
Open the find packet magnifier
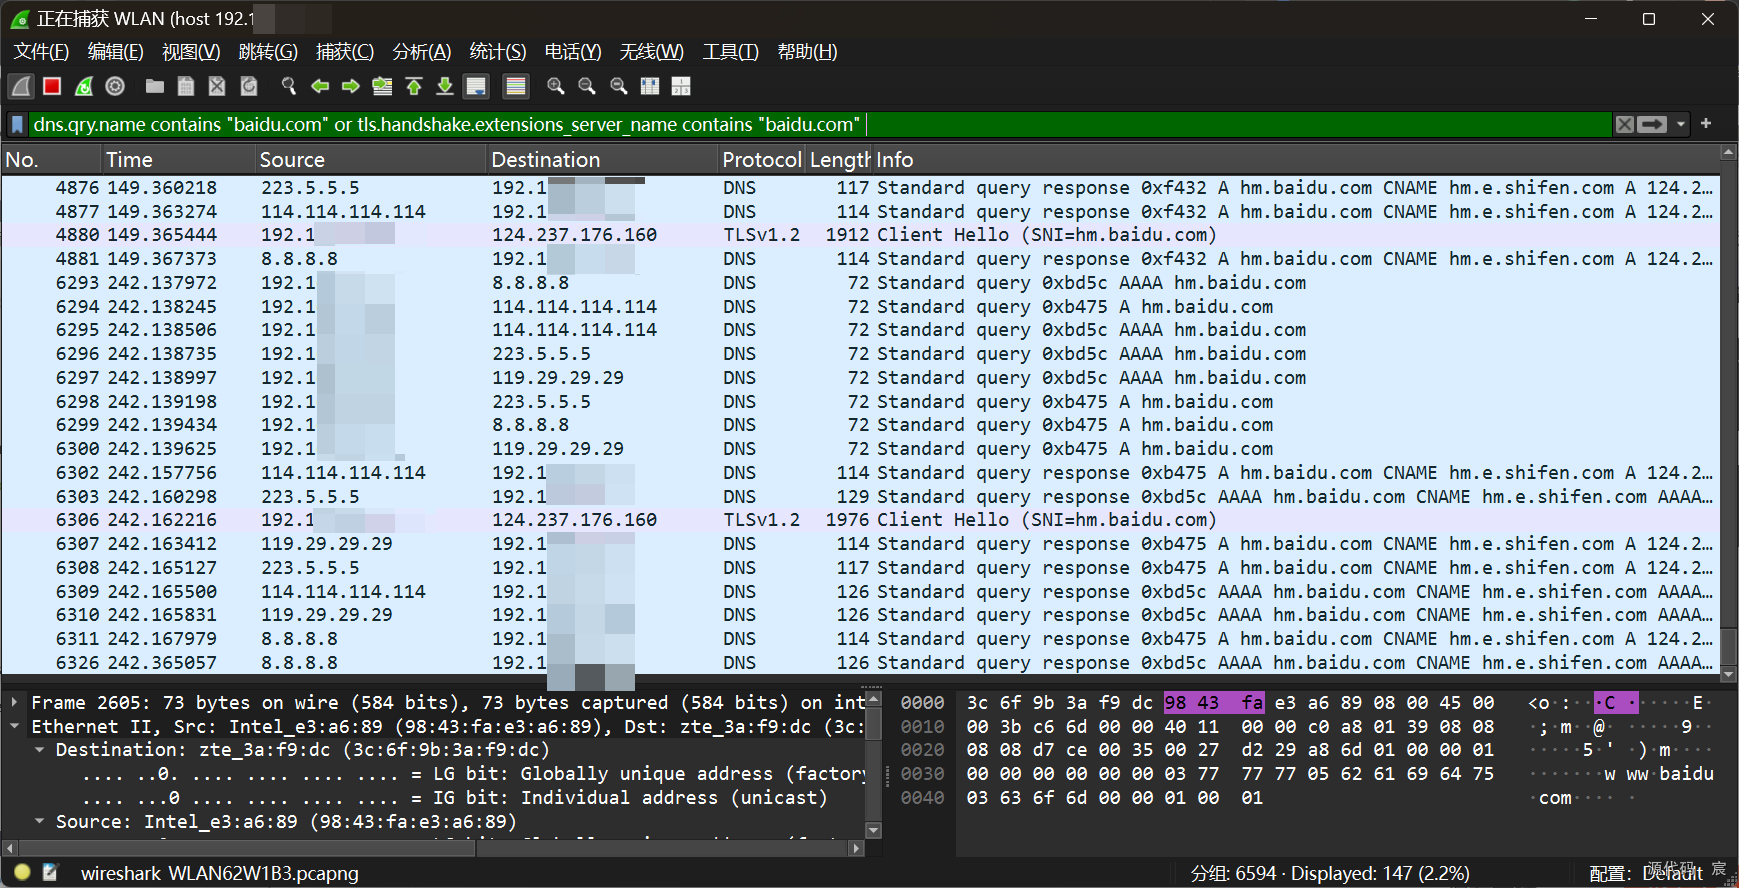288,86
